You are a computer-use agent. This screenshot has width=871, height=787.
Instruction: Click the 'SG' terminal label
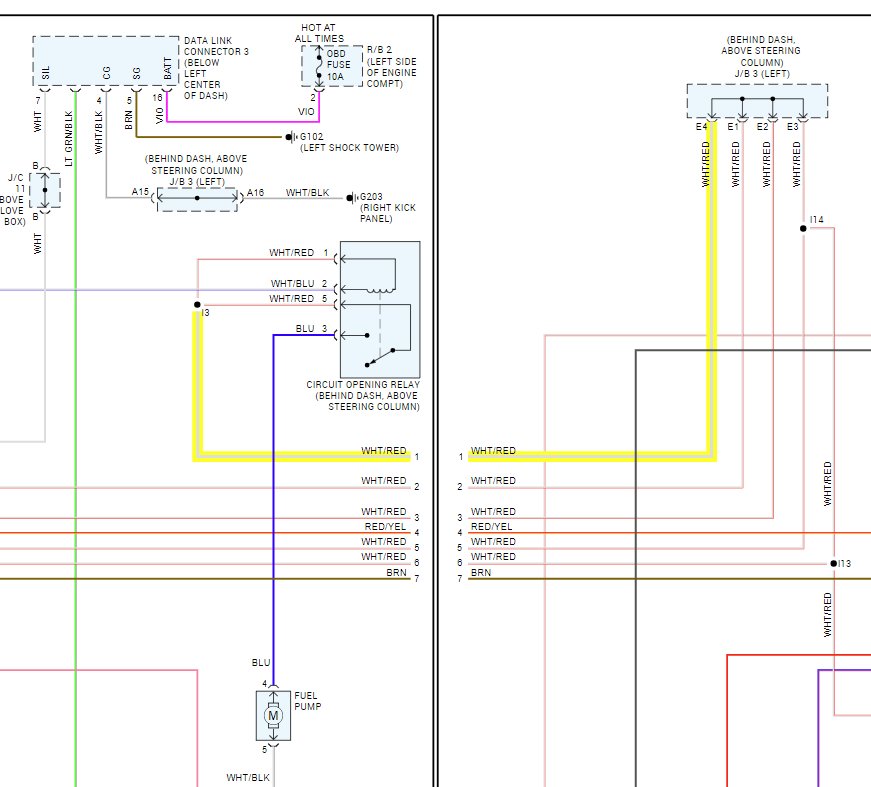point(137,73)
